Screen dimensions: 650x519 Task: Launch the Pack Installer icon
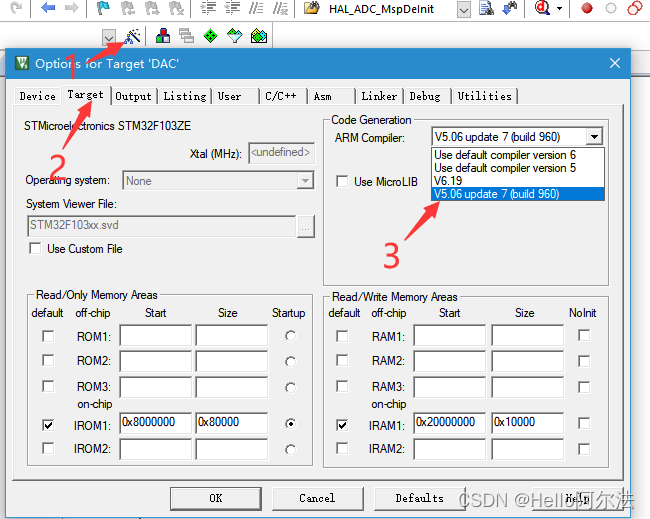click(x=259, y=36)
